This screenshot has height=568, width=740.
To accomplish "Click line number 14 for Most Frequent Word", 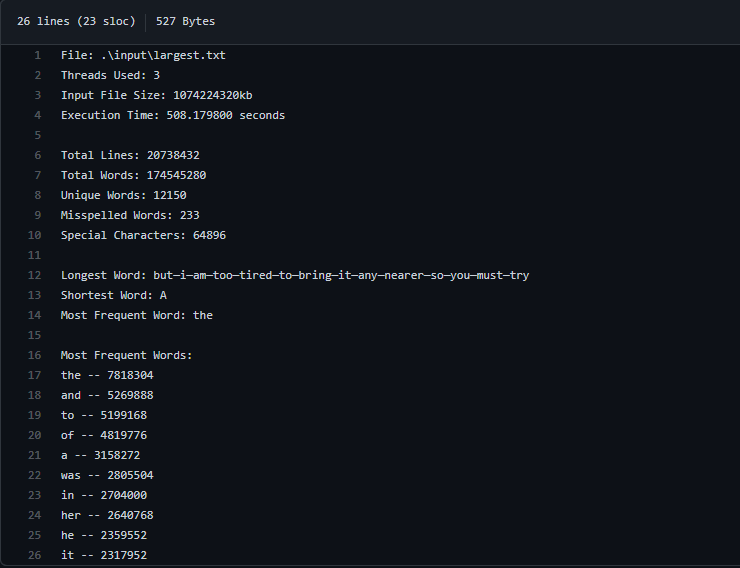I will point(34,315).
